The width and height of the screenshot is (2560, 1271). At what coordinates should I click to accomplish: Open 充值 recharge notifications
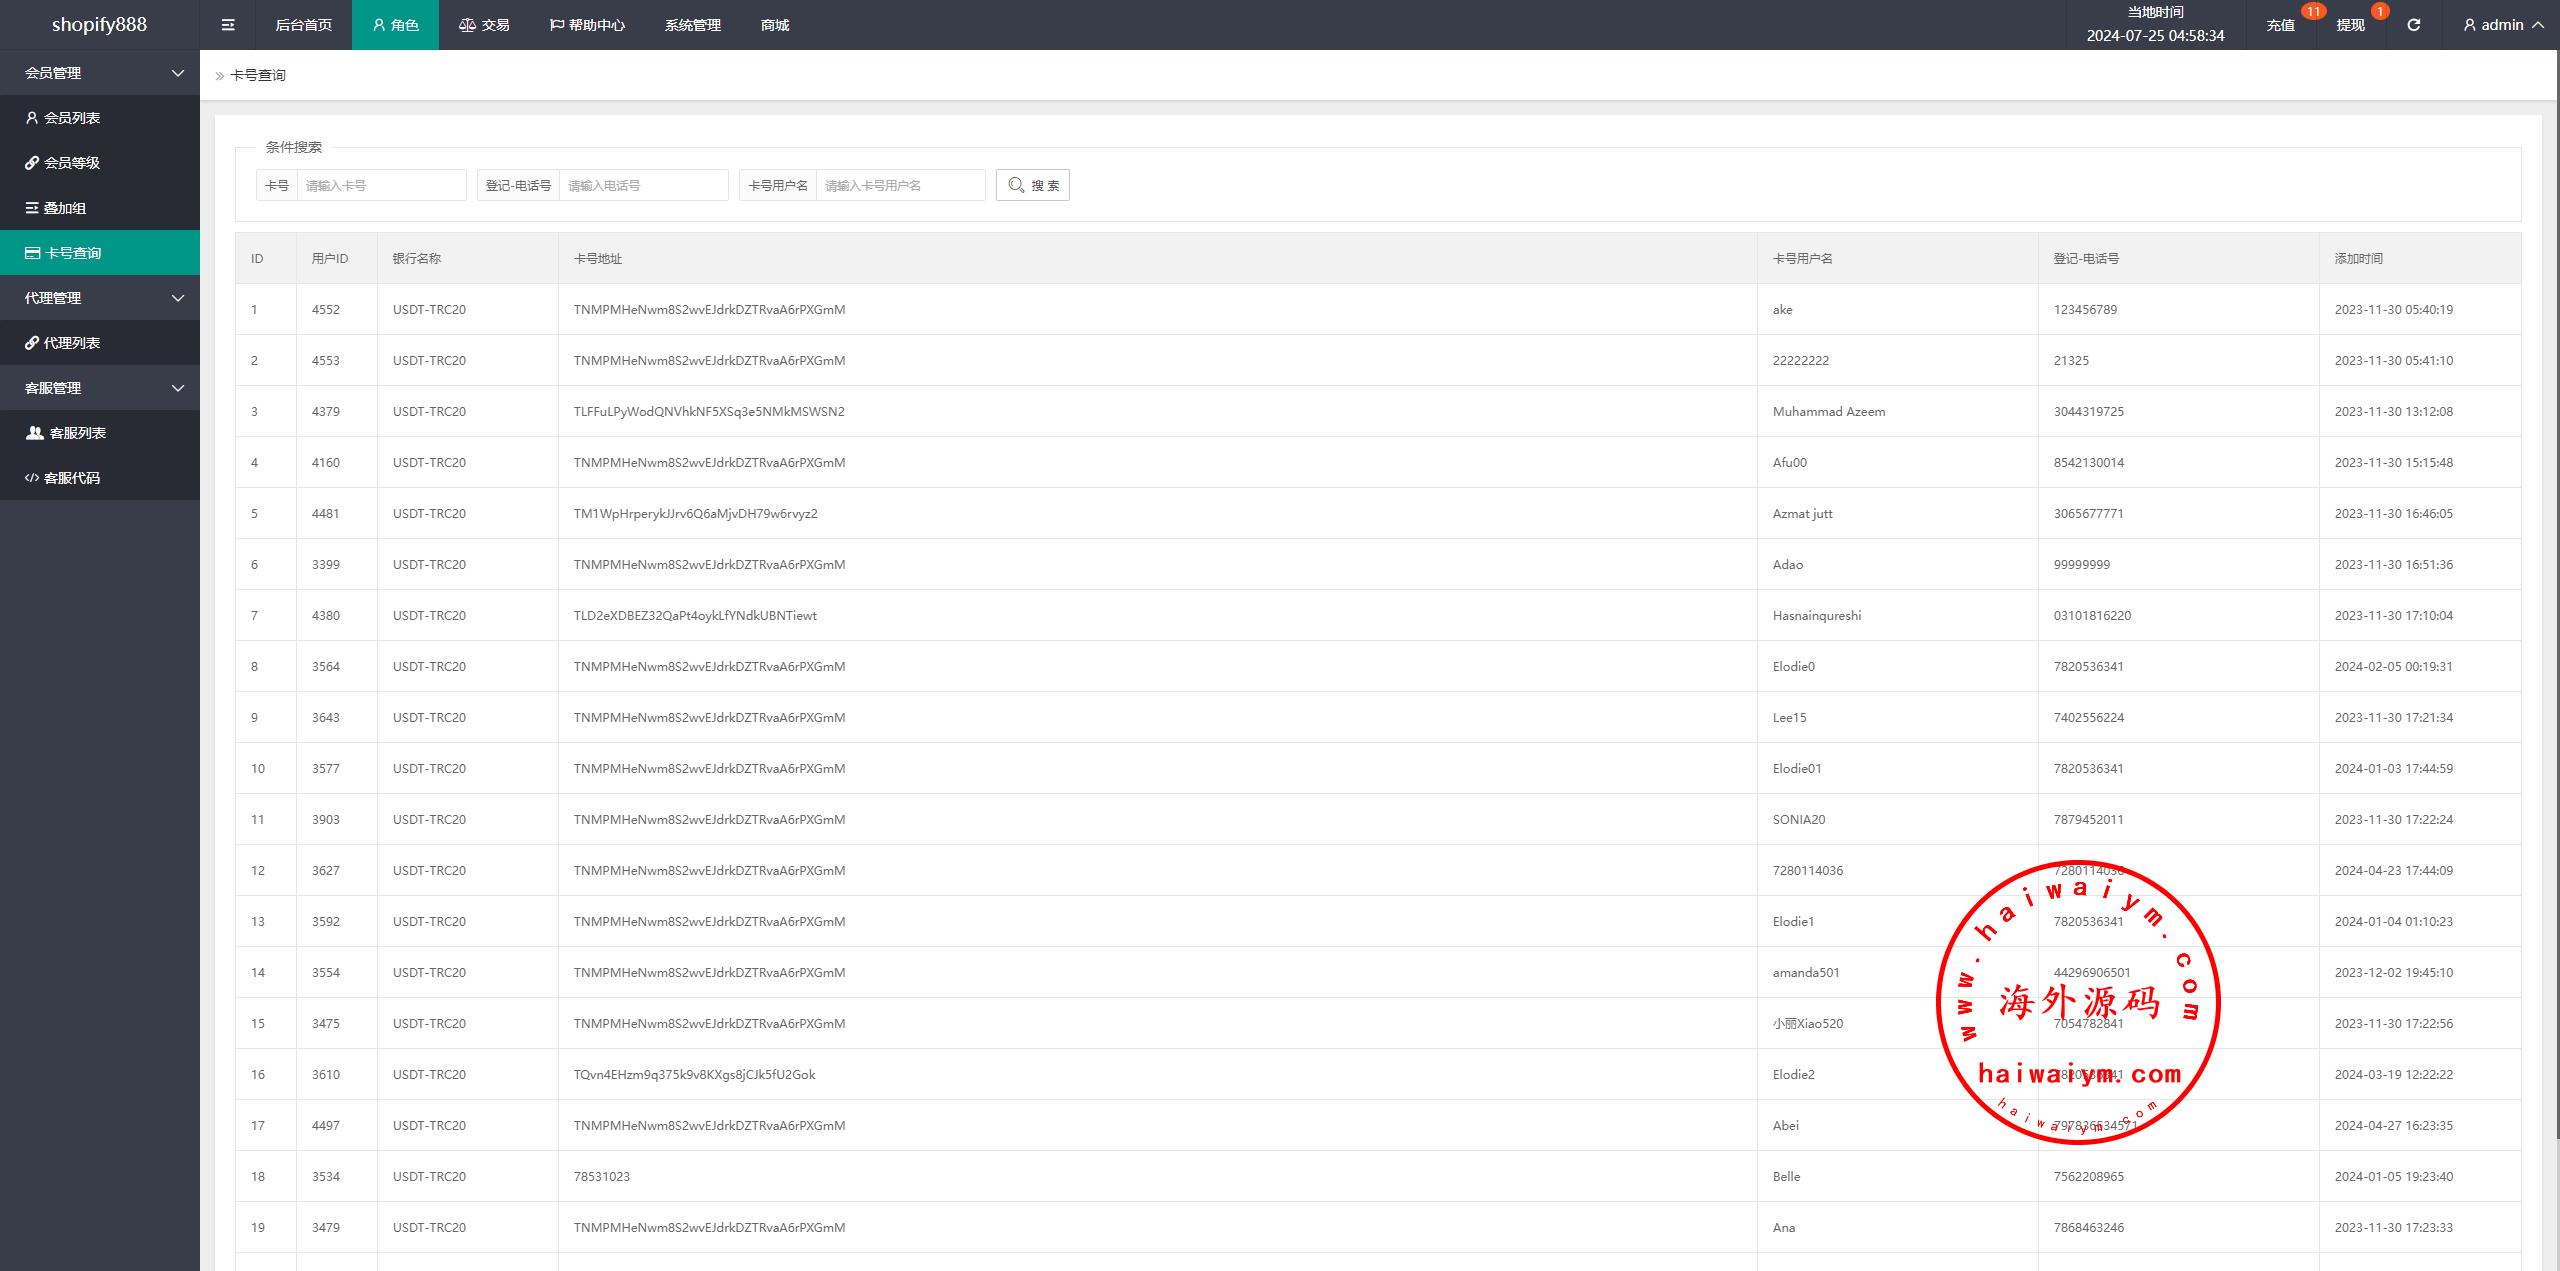point(2280,25)
